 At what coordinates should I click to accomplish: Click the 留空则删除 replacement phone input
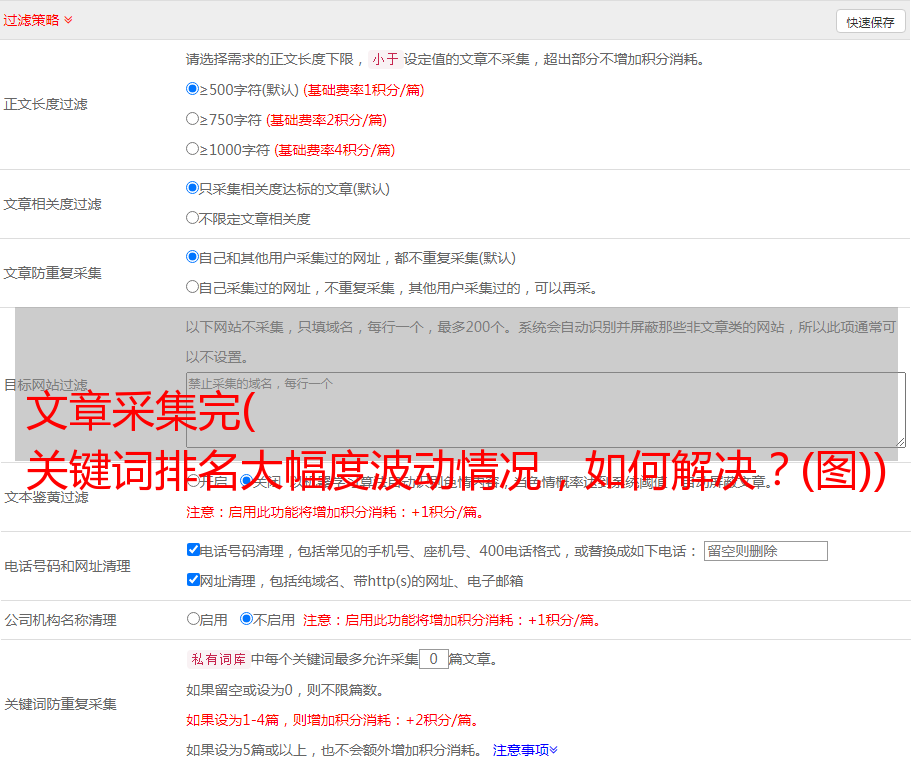pyautogui.click(x=765, y=551)
